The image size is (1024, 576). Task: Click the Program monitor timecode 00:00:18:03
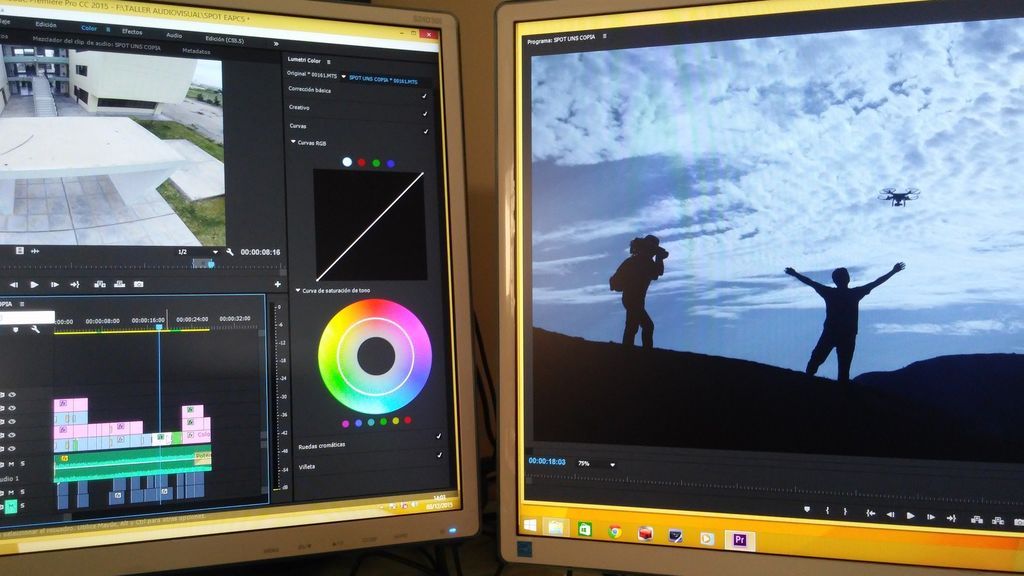(x=547, y=462)
